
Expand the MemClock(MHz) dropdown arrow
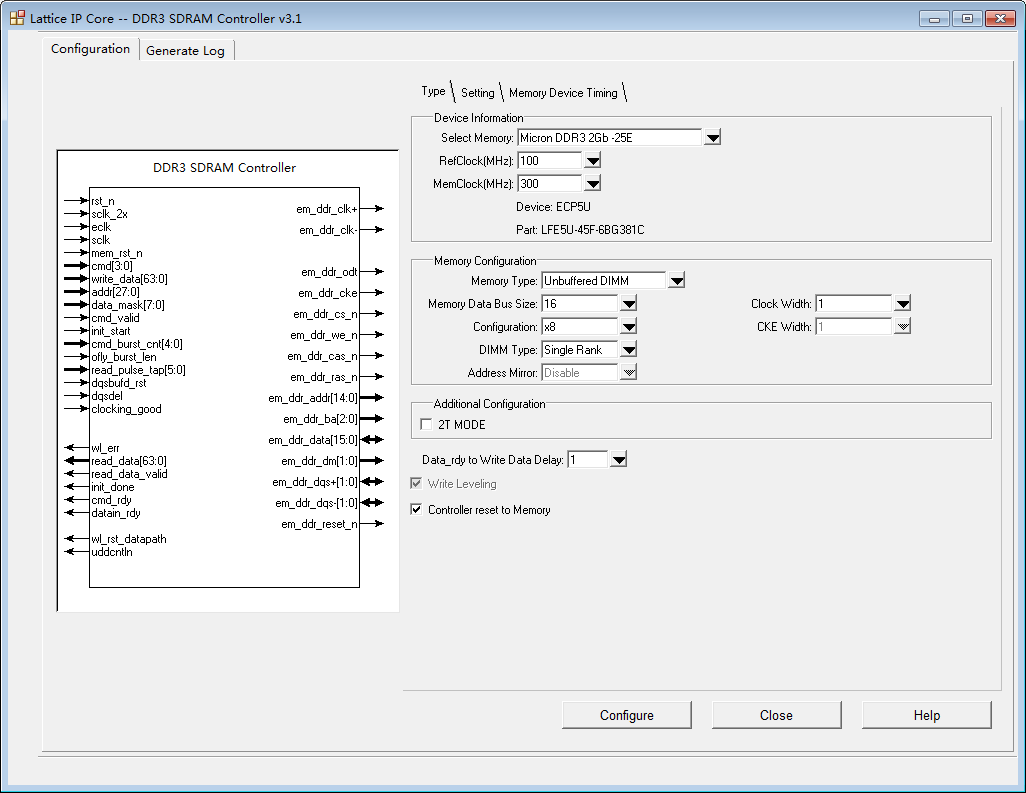(x=592, y=184)
